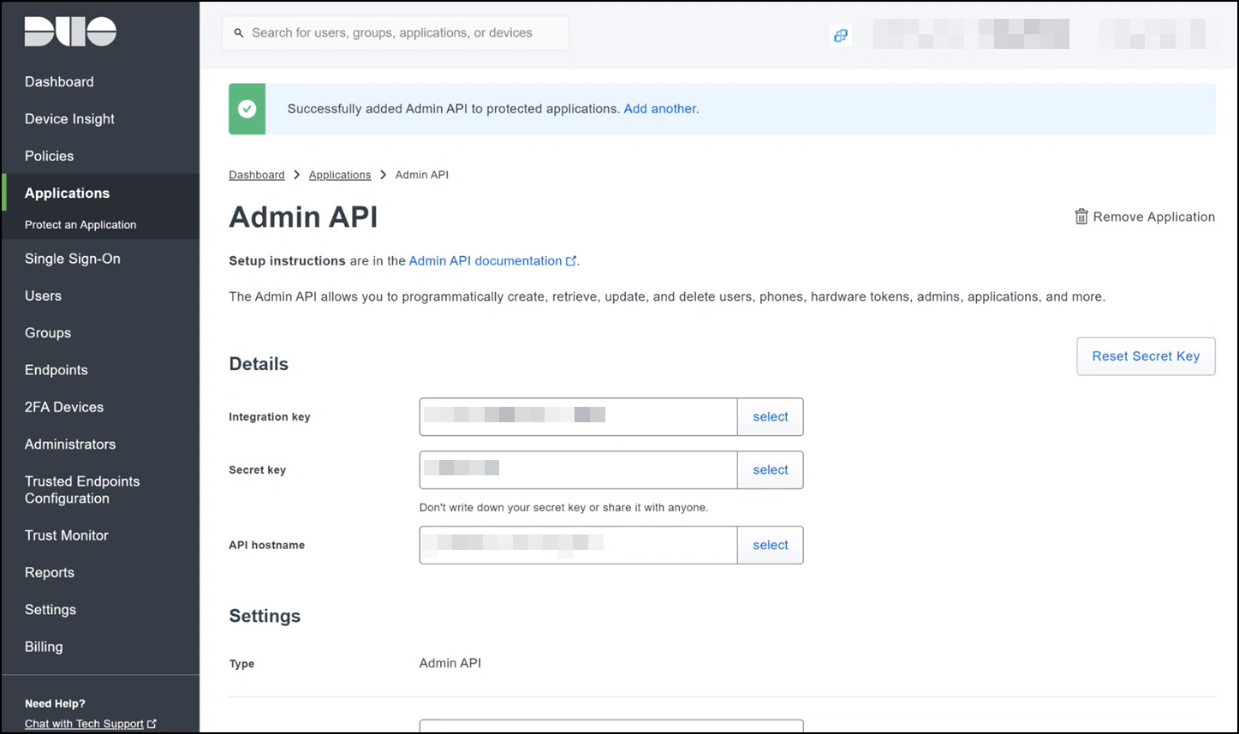Open Device Insight in sidebar
This screenshot has width=1239, height=734.
coord(70,119)
